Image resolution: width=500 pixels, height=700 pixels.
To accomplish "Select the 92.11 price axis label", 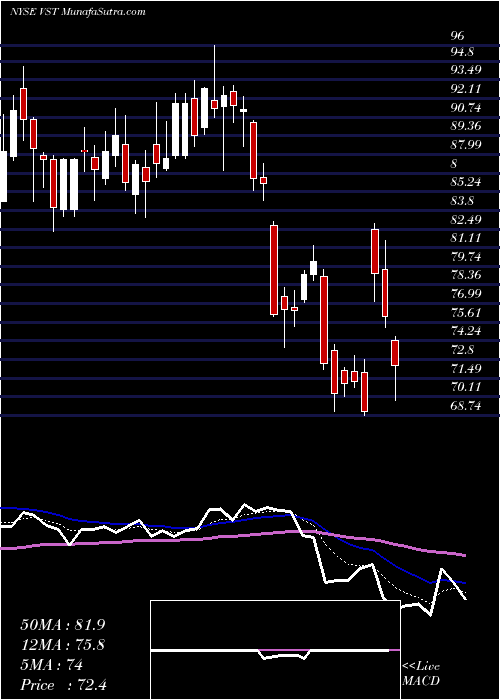I will tap(466, 89).
